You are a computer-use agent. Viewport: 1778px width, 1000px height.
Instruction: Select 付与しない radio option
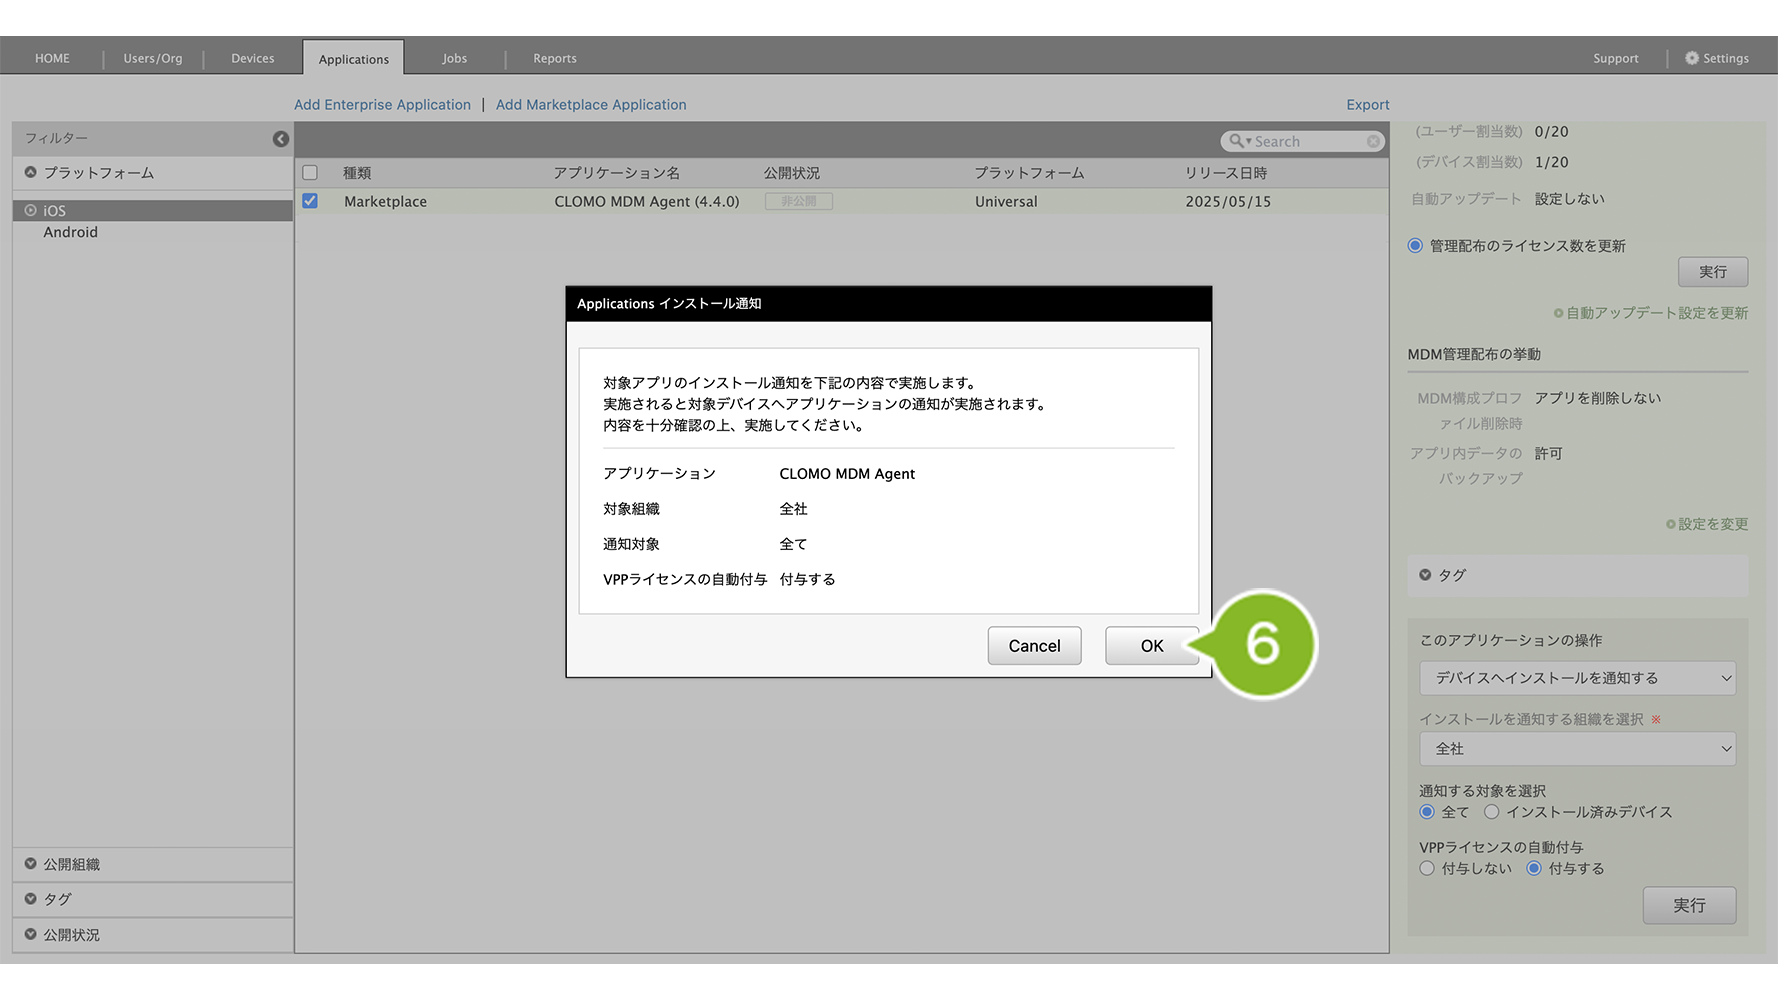point(1427,868)
